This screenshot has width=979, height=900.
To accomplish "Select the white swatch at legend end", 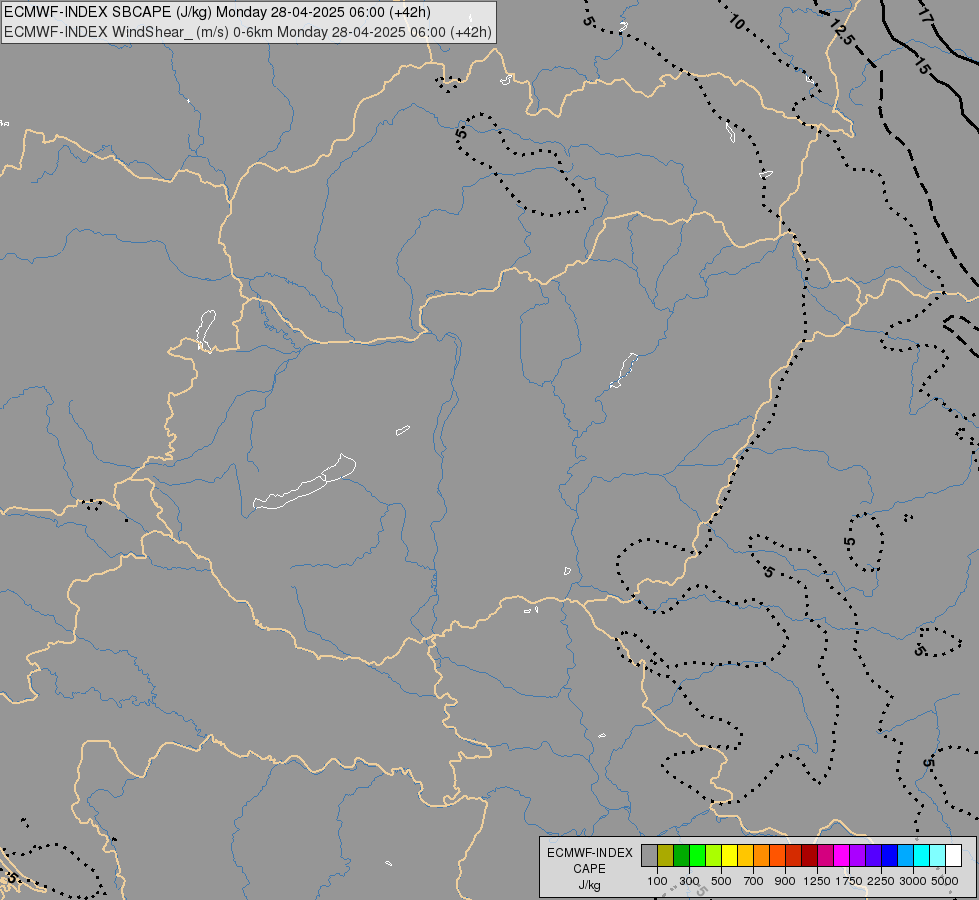I will (x=953, y=856).
